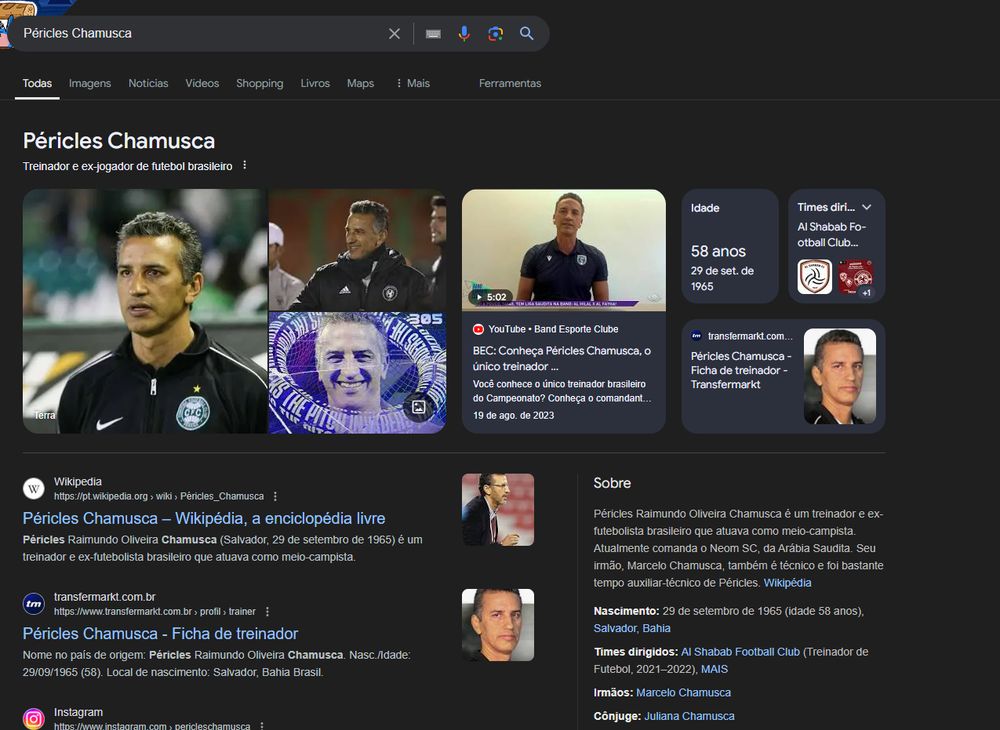
Task: Clear the search query with the X icon
Action: 394,34
